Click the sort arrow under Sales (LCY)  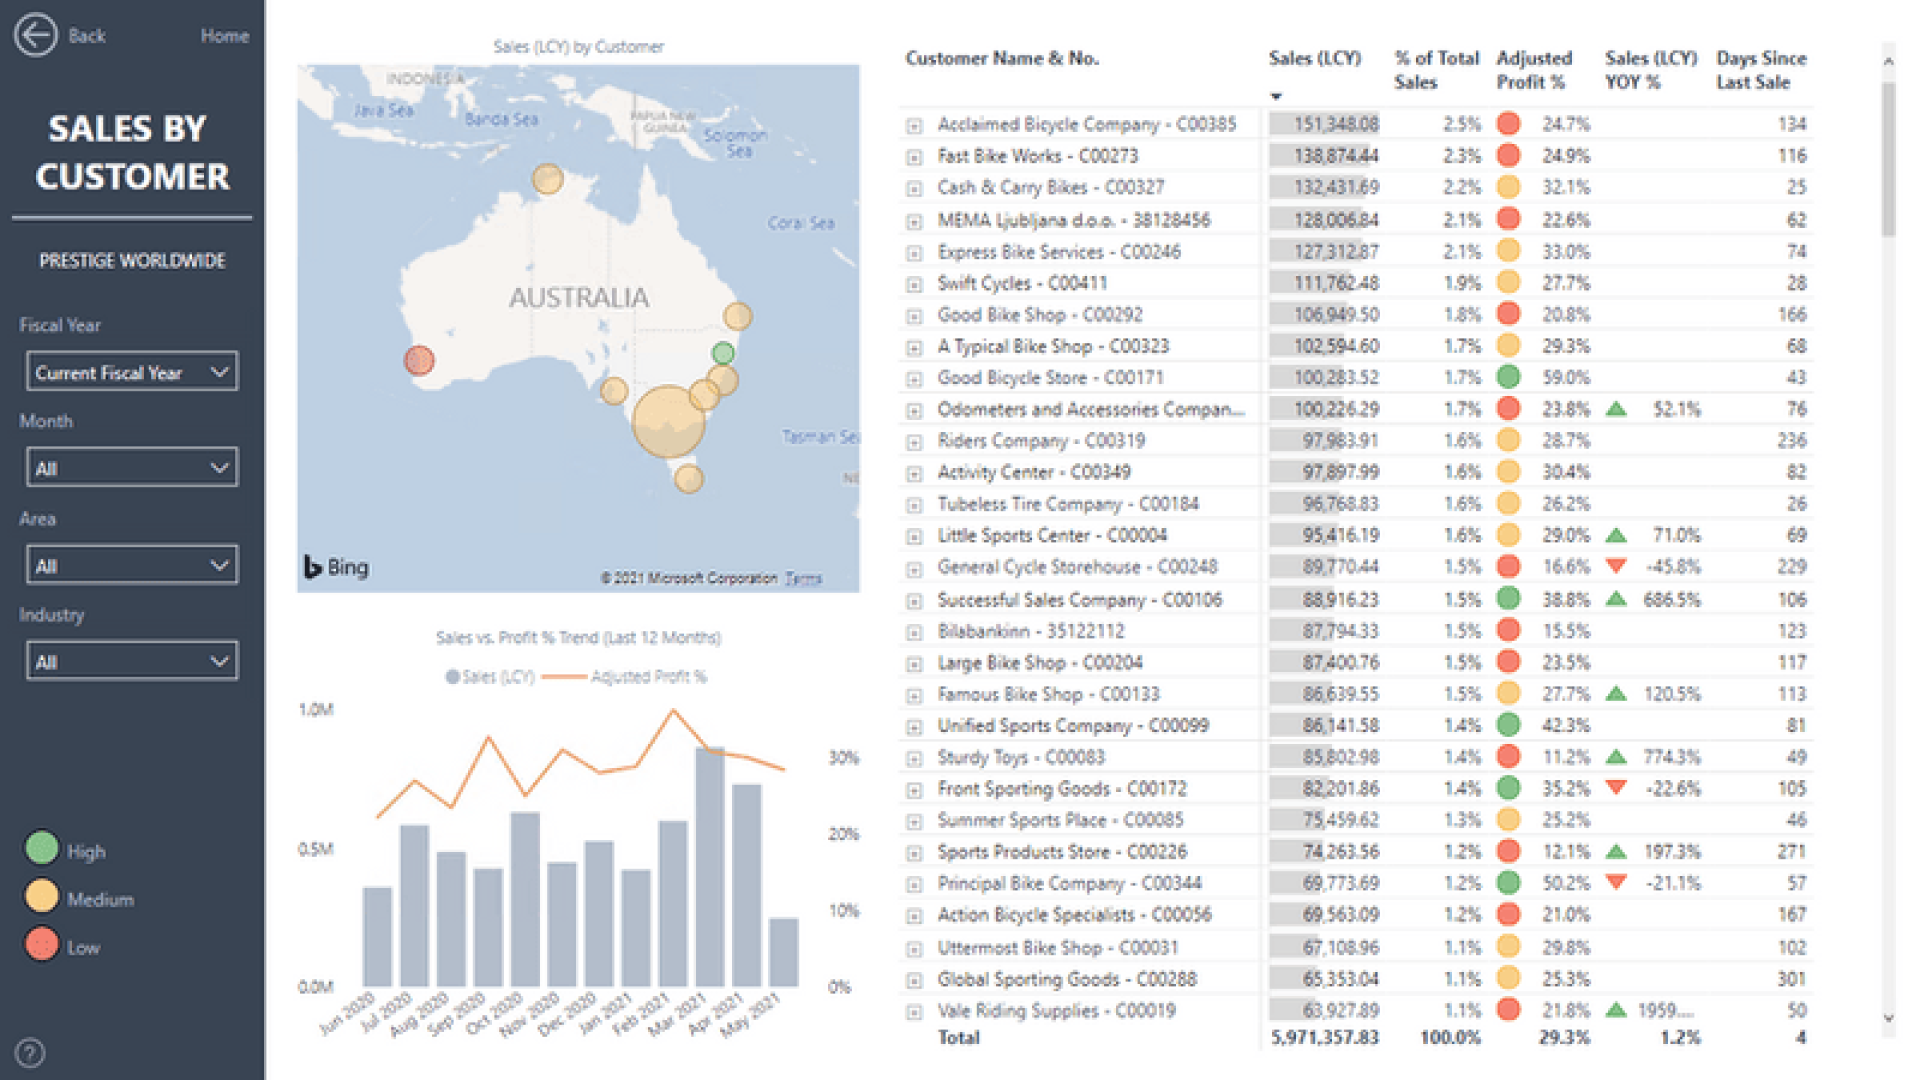(x=1276, y=96)
